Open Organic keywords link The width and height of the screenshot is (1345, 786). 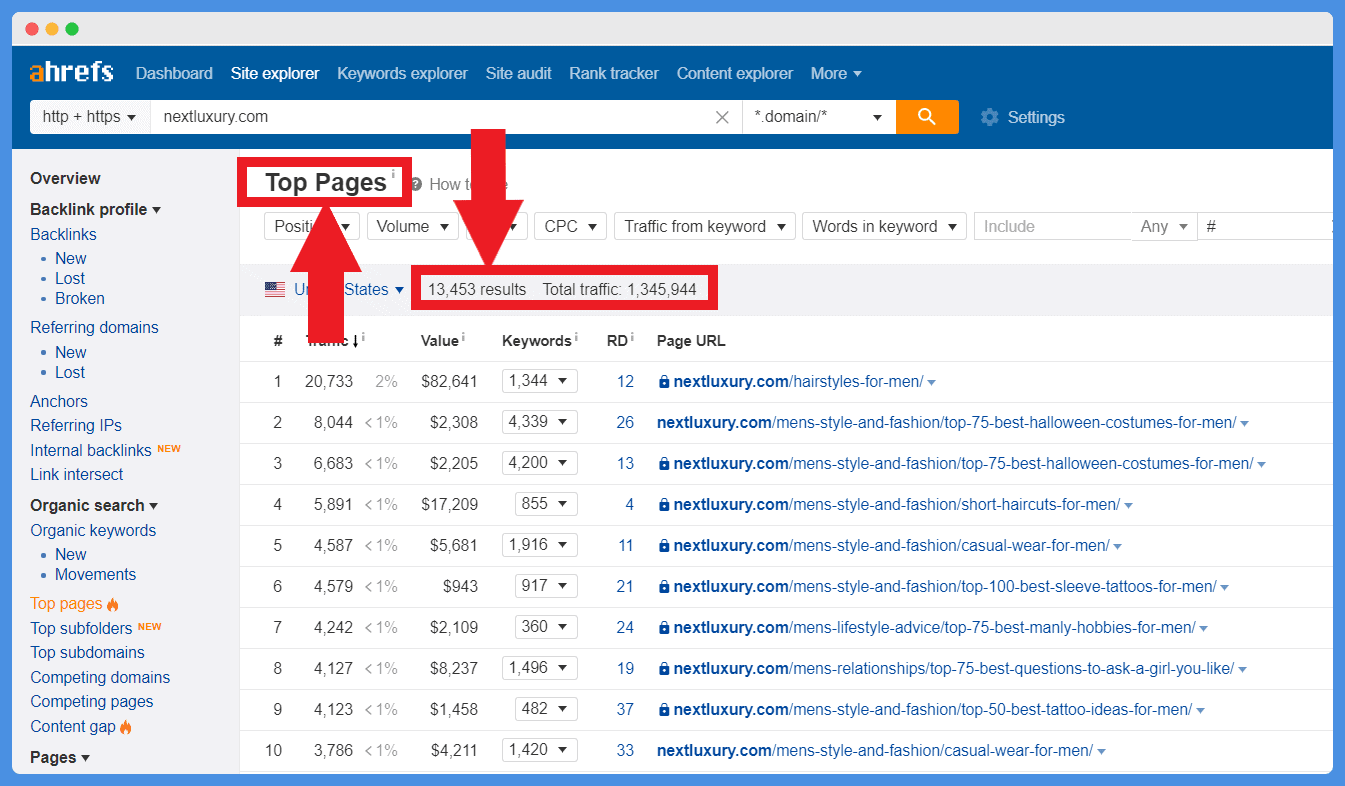(93, 530)
